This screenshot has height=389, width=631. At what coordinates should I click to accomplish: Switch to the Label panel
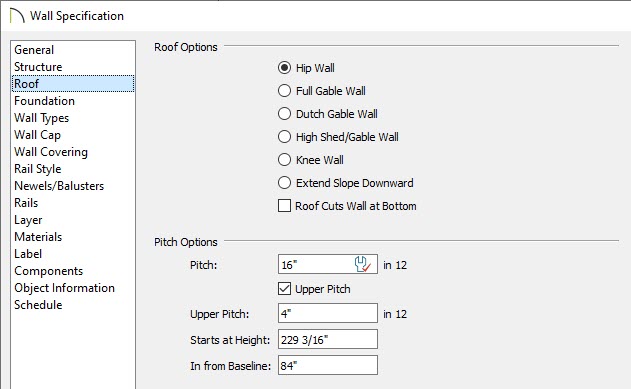(x=73, y=254)
